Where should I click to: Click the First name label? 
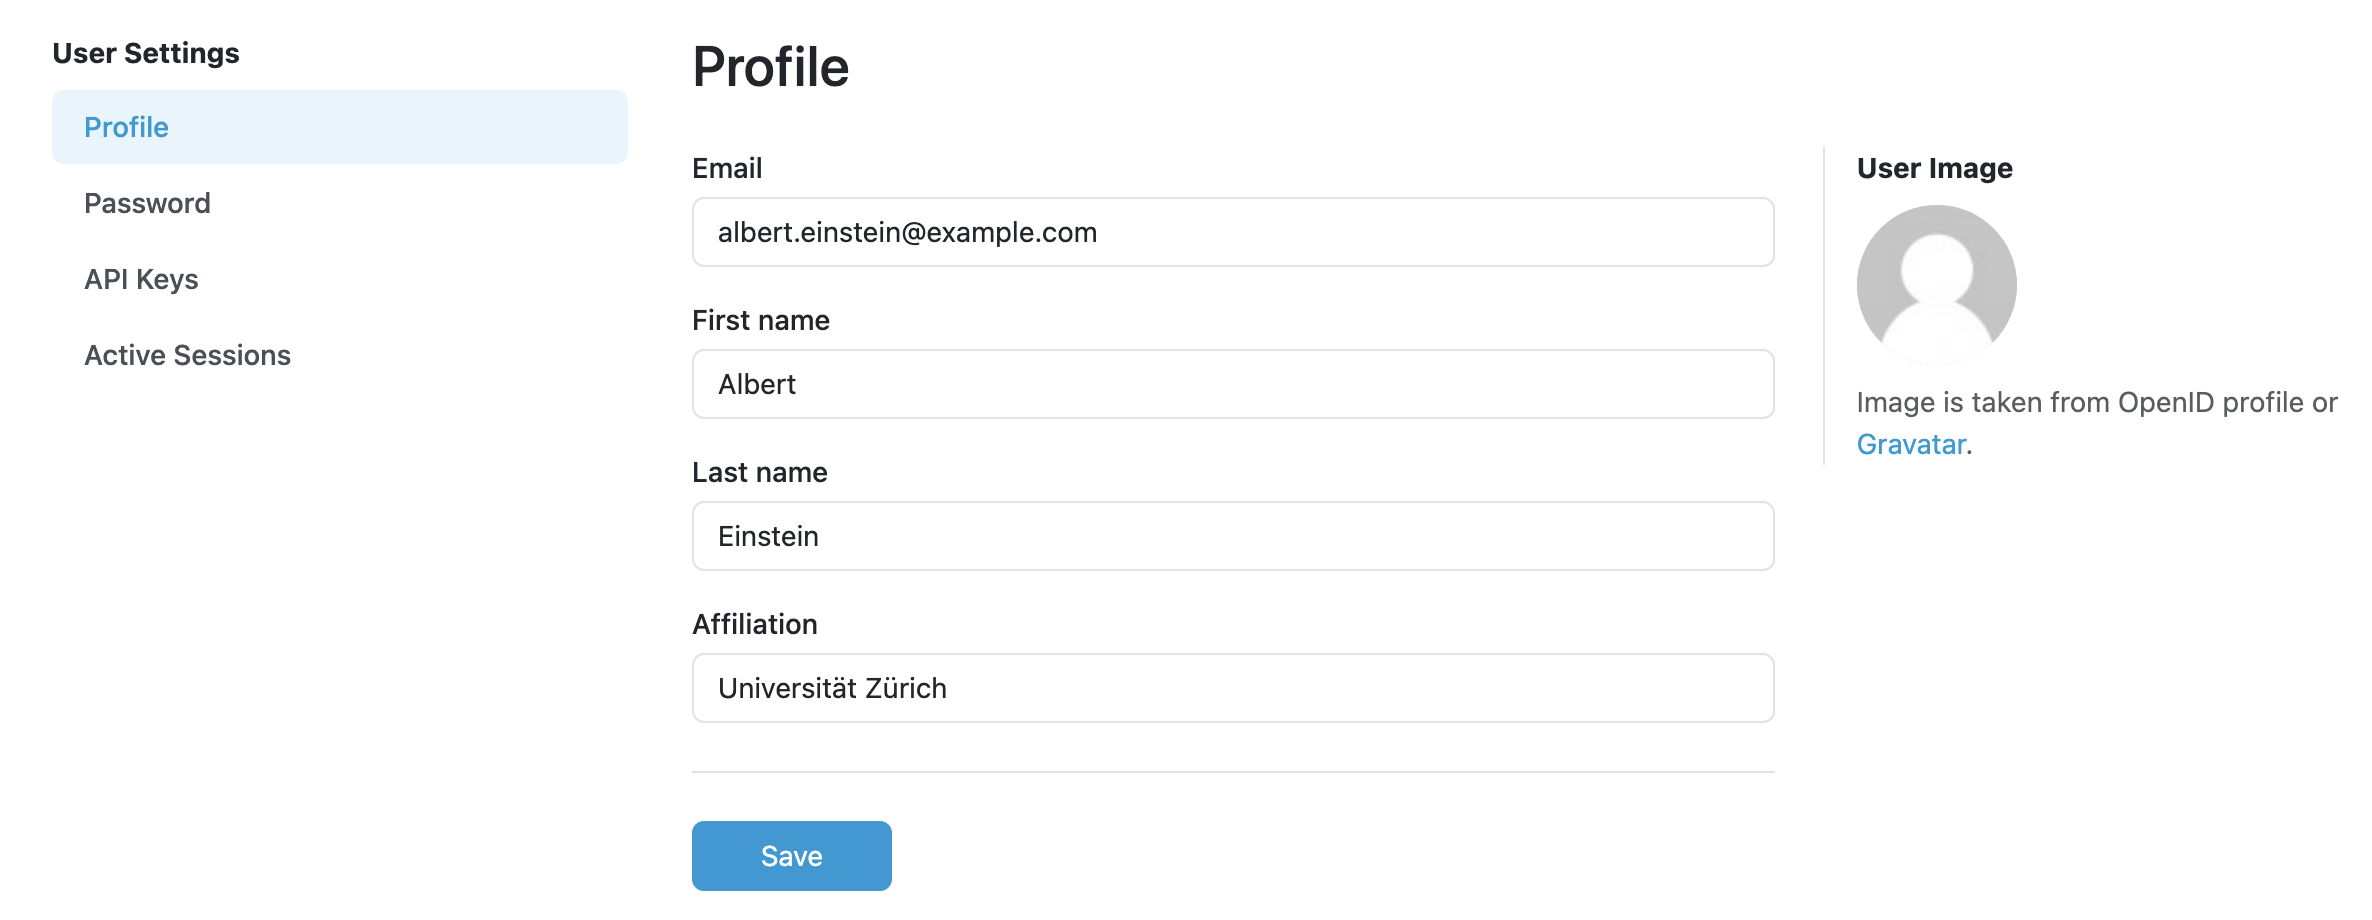pyautogui.click(x=761, y=320)
